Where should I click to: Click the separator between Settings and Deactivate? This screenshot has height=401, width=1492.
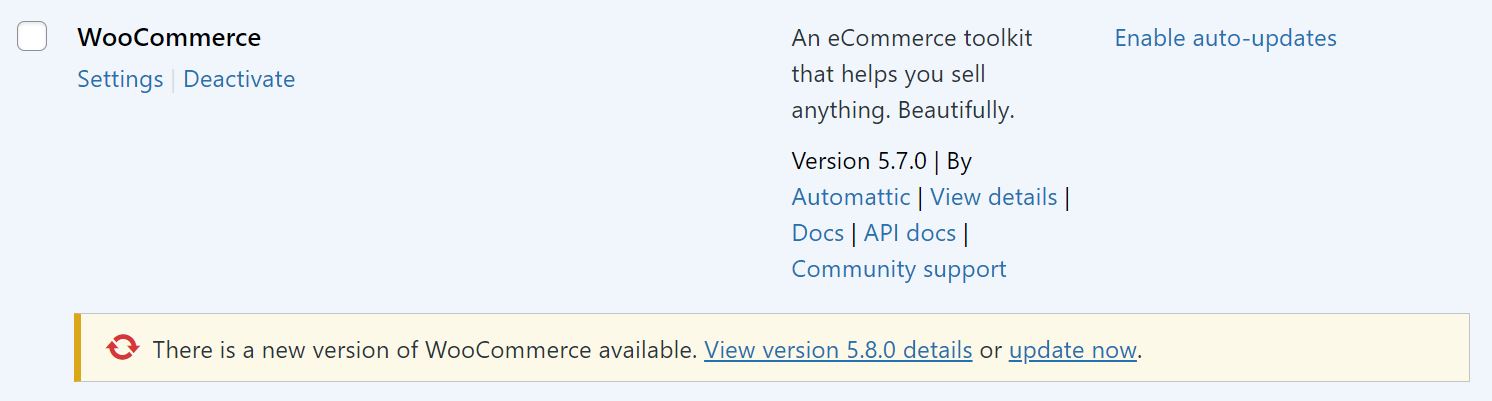[173, 80]
